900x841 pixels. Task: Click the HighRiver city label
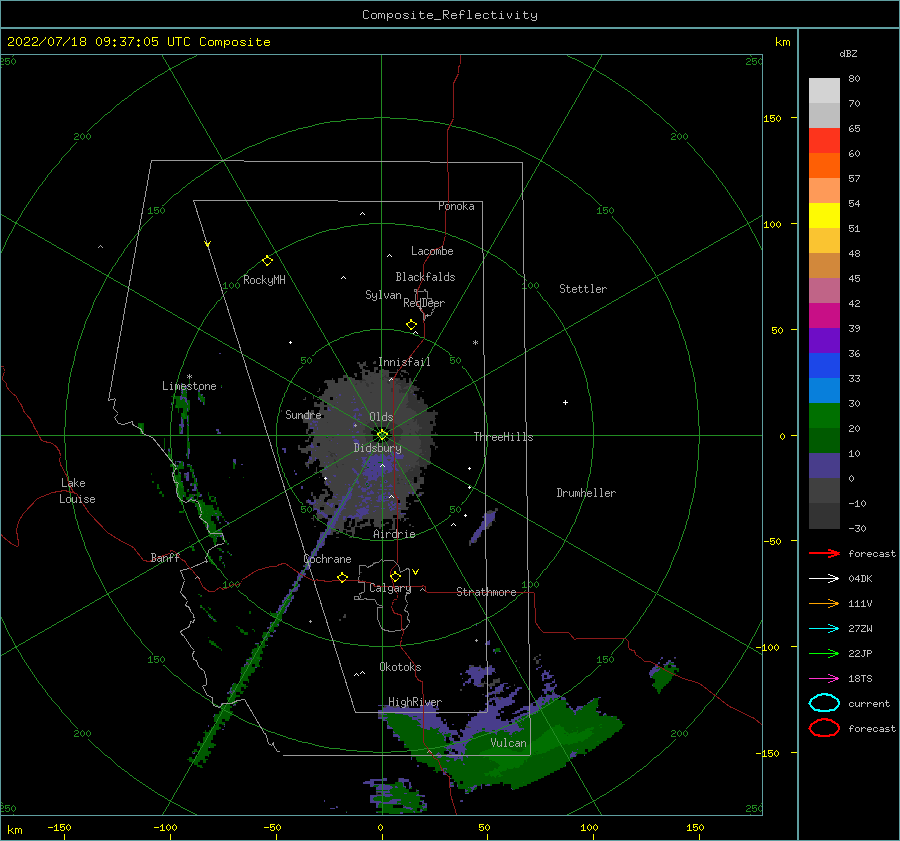tap(415, 702)
